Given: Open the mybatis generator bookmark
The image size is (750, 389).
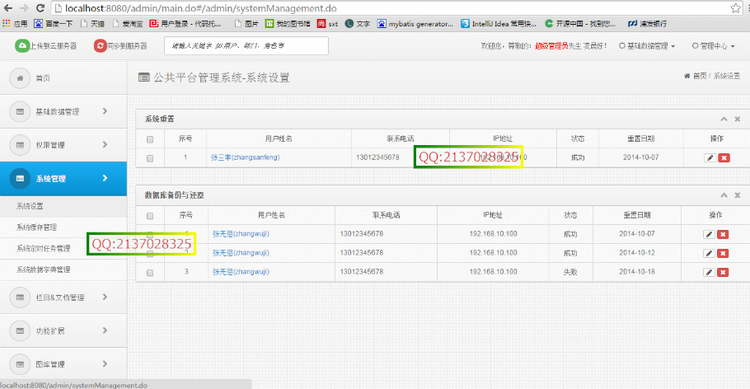Looking at the screenshot, I should click(x=415, y=23).
